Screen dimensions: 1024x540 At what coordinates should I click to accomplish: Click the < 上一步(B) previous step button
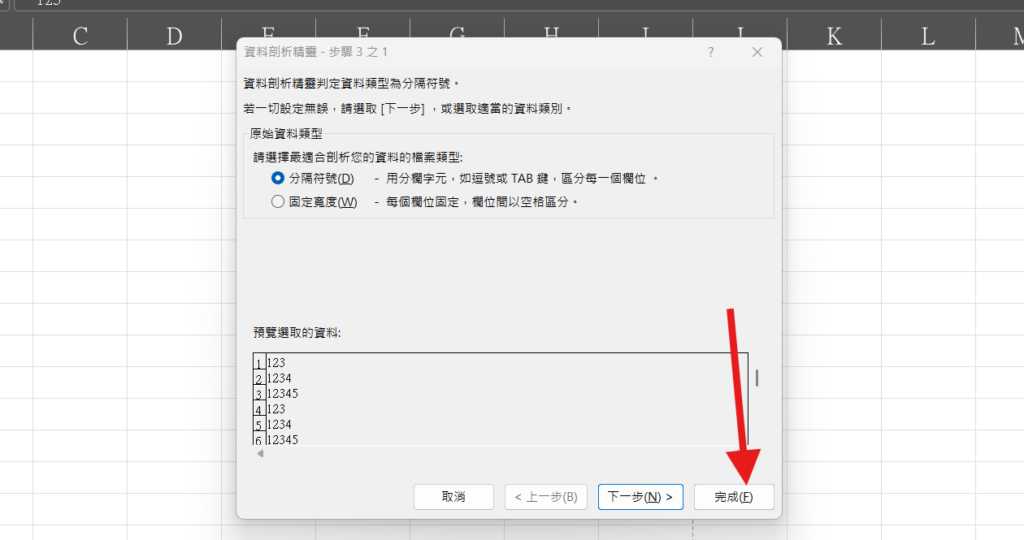pyautogui.click(x=545, y=497)
